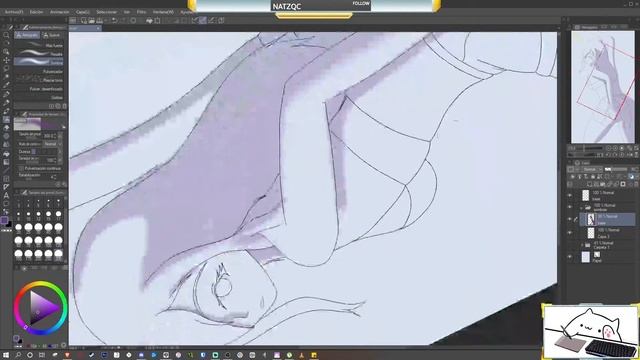Click the delete sub tool trash icon
This screenshot has width=640, height=360.
[x=64, y=106]
